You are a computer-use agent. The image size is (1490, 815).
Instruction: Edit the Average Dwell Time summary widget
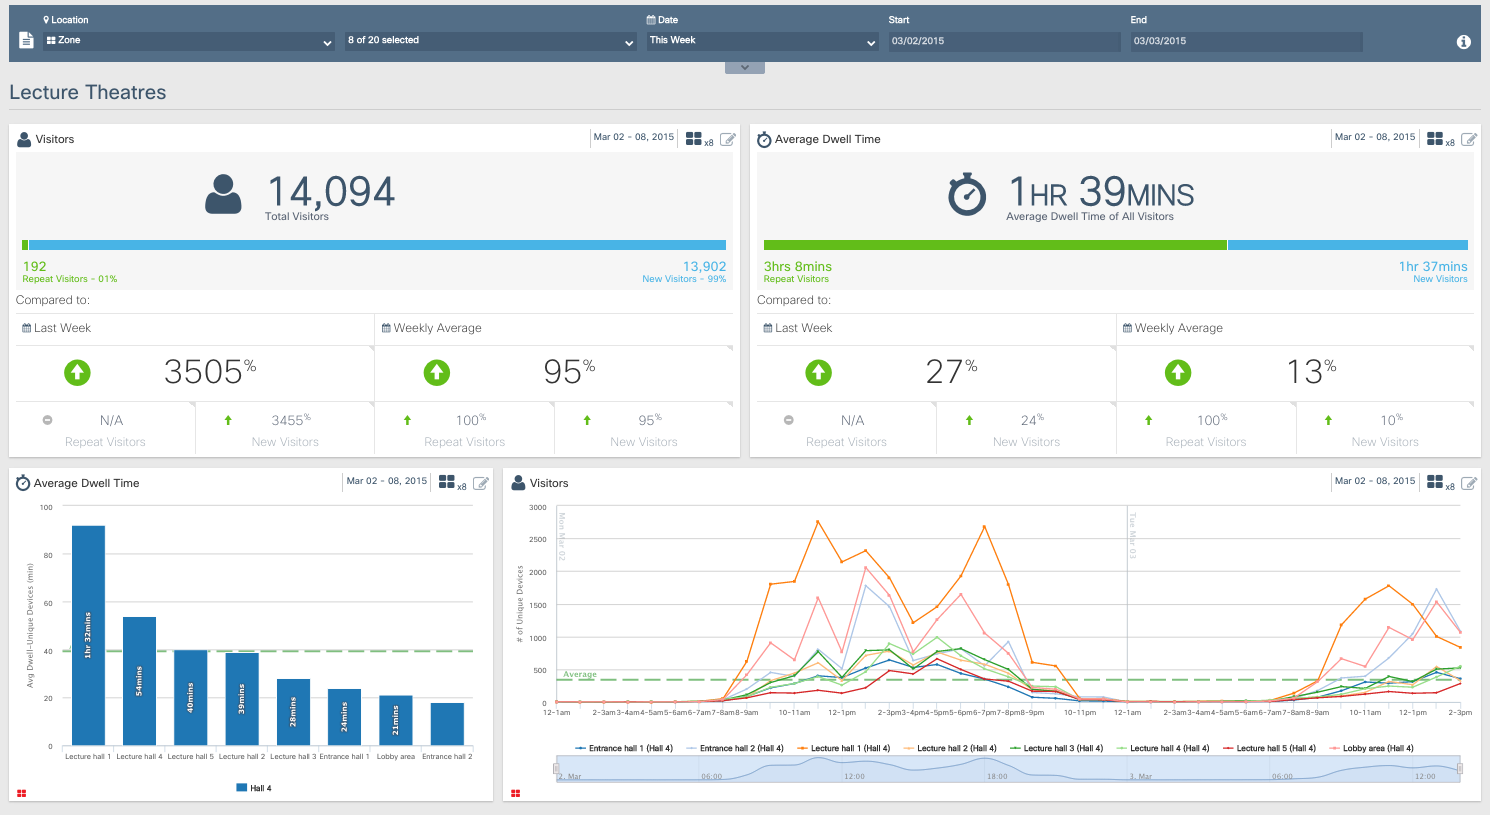point(1469,140)
